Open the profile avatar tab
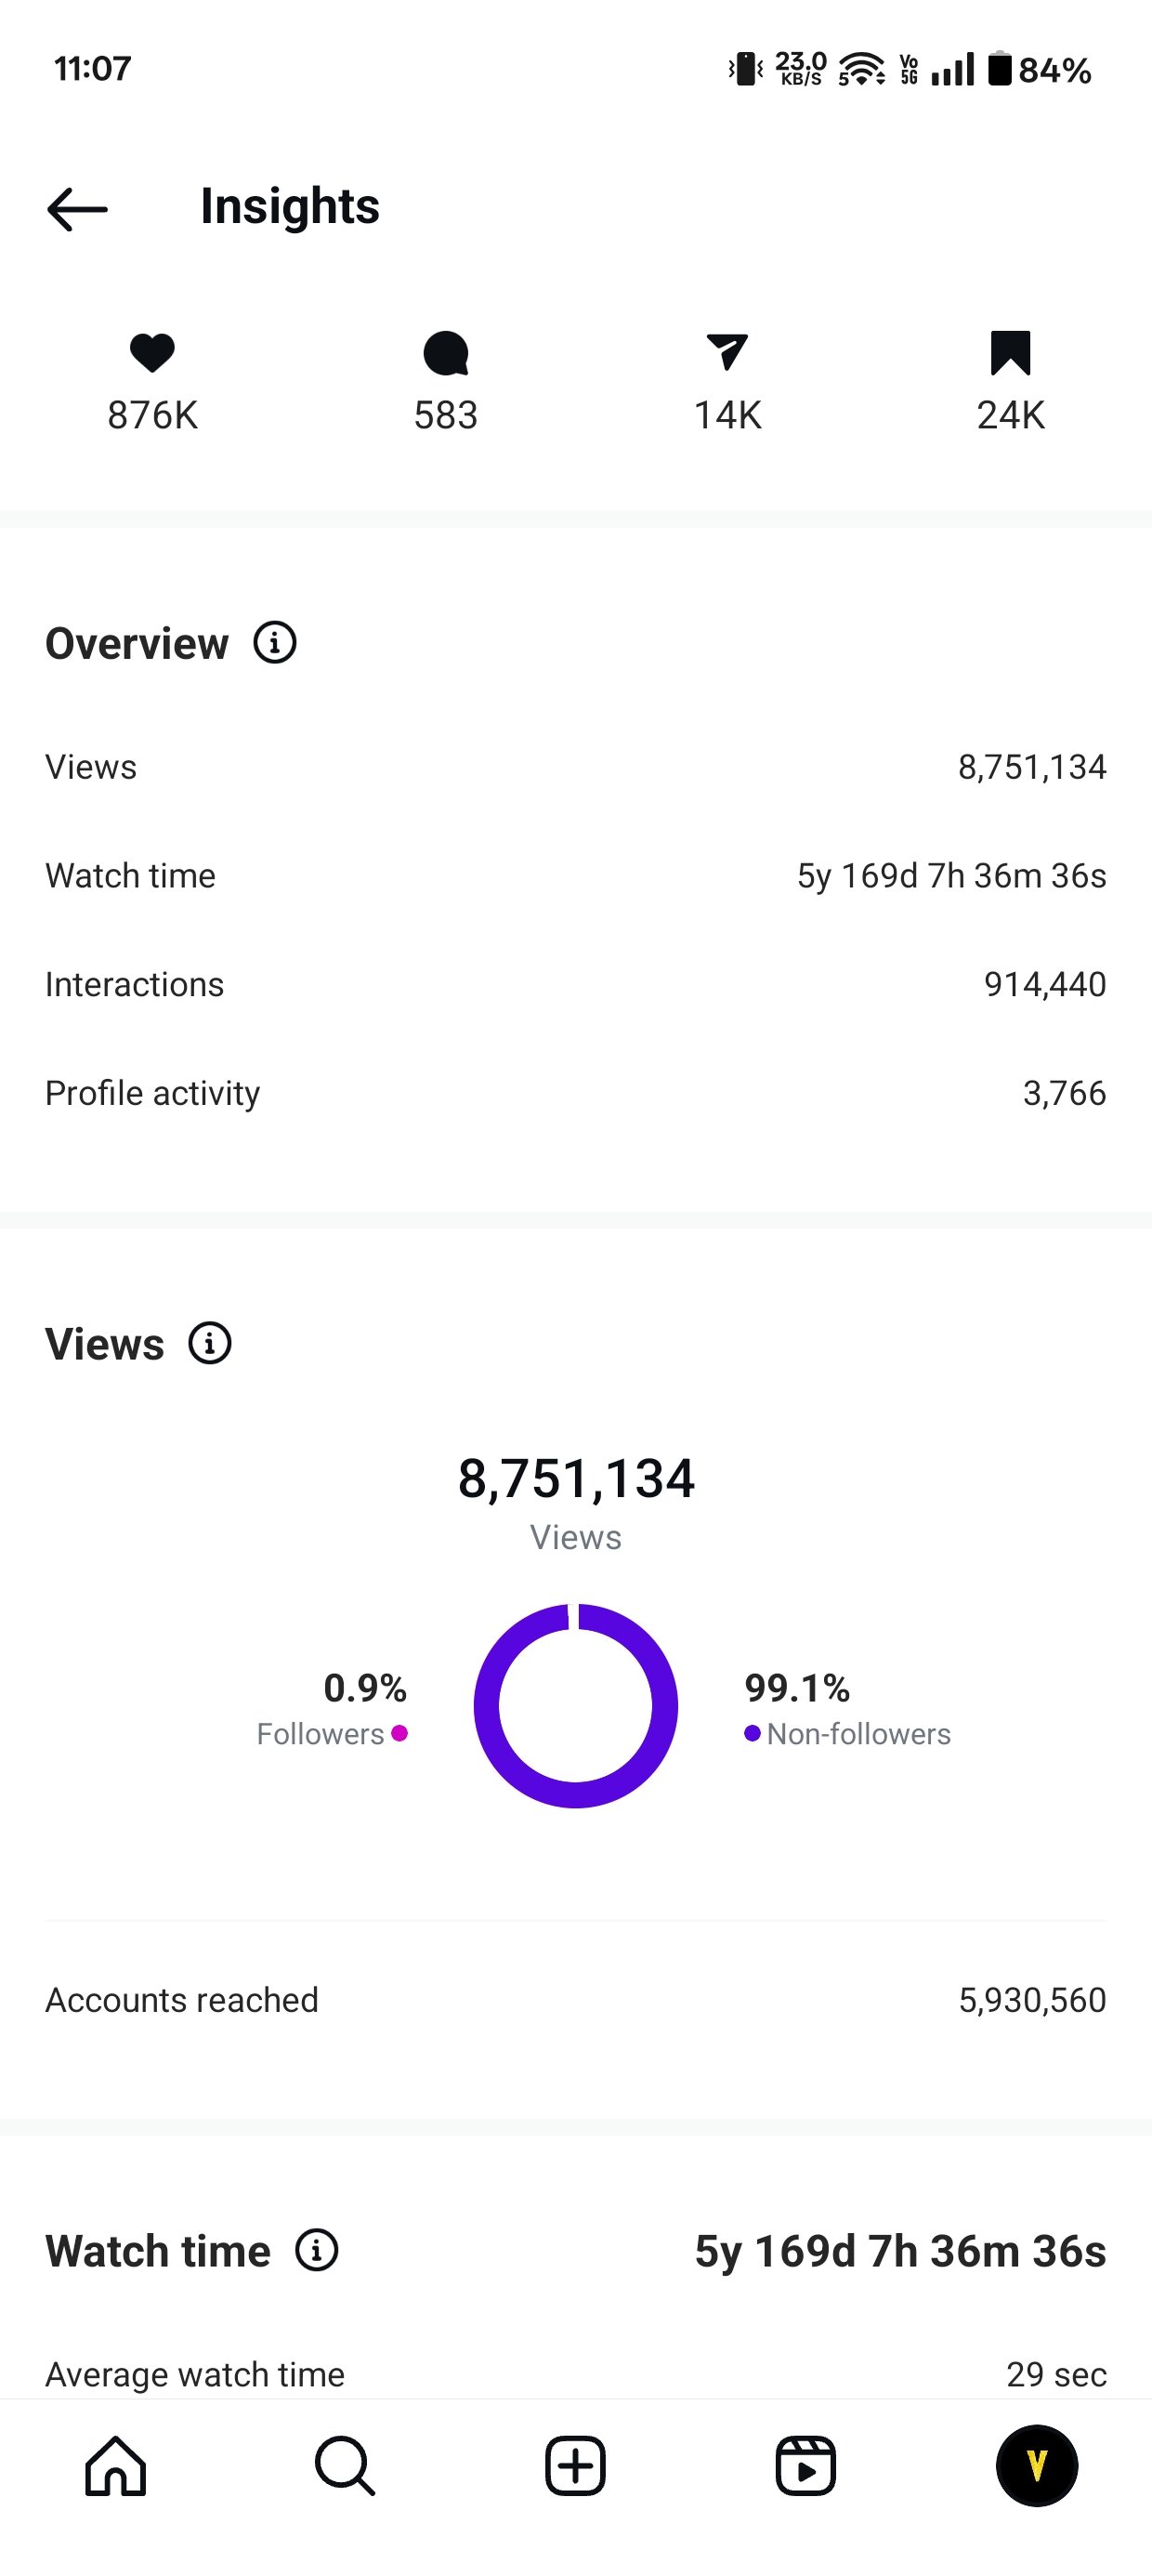Image resolution: width=1152 pixels, height=2576 pixels. (1037, 2466)
